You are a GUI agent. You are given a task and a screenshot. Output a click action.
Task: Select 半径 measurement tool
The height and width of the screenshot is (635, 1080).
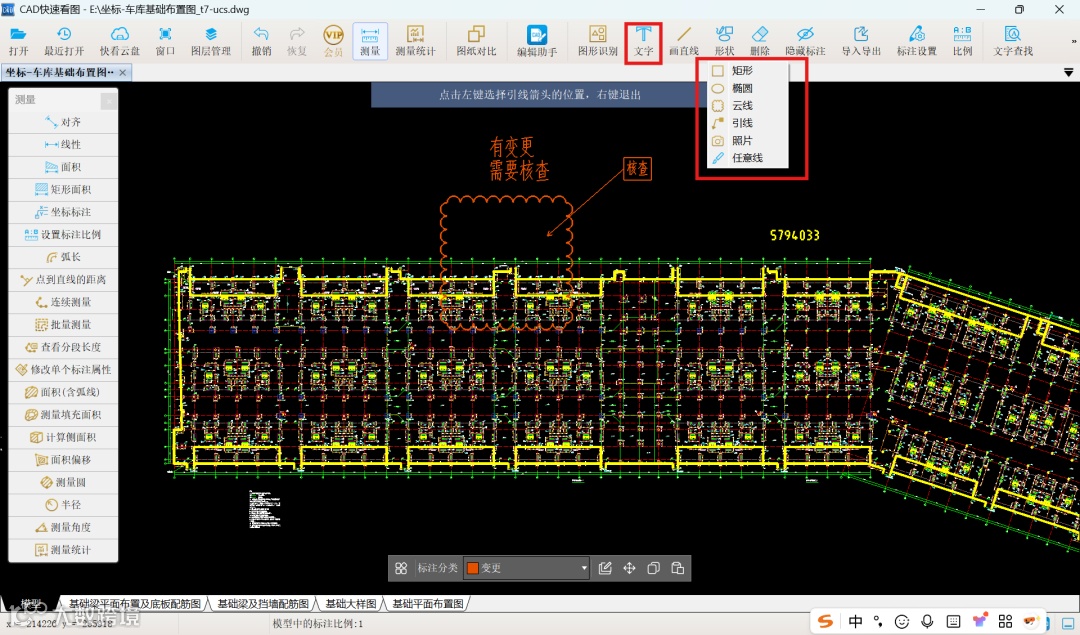pos(63,505)
